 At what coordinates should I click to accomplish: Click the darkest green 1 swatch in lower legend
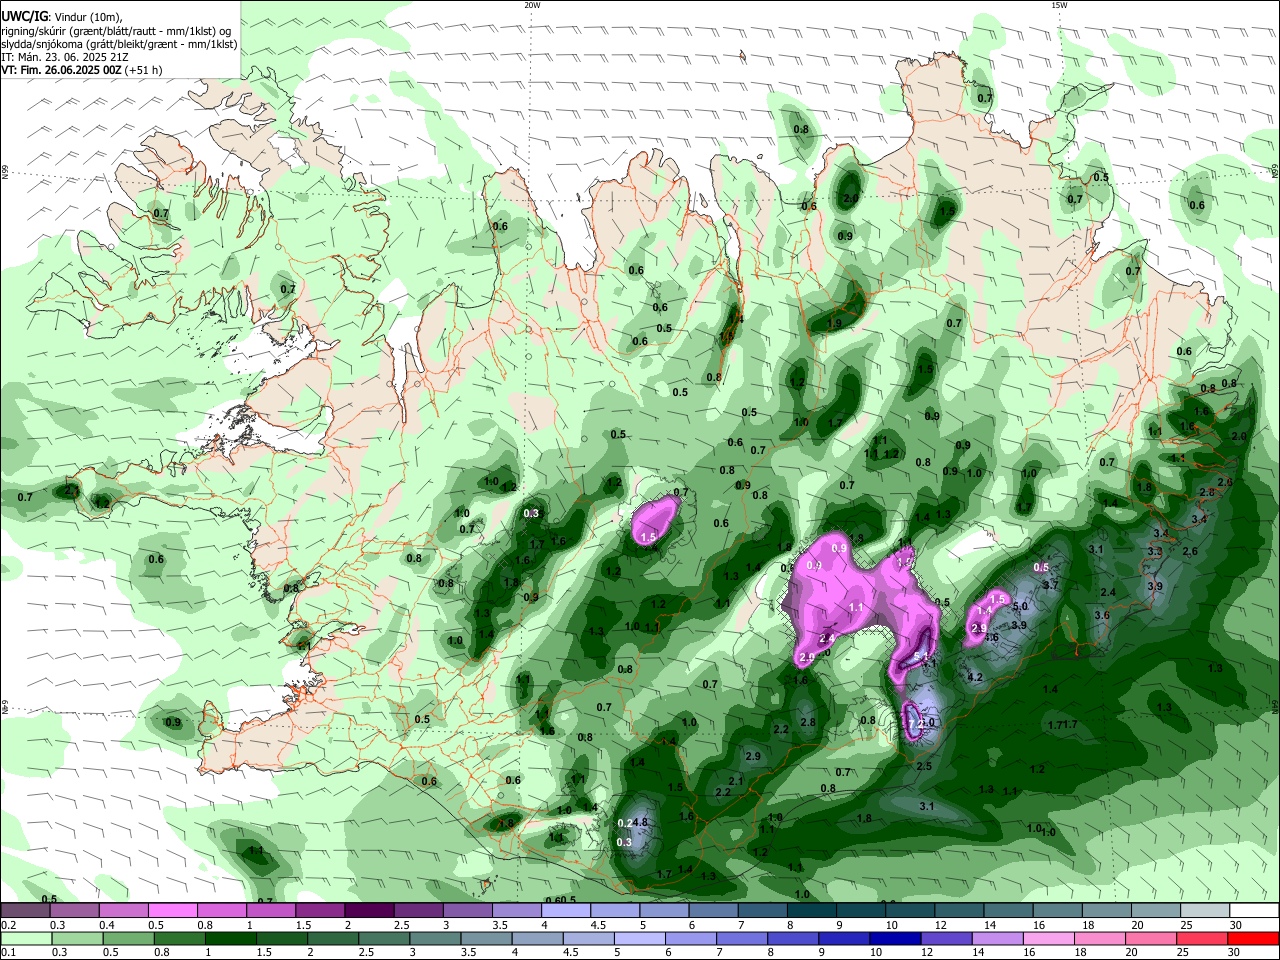pos(230,939)
